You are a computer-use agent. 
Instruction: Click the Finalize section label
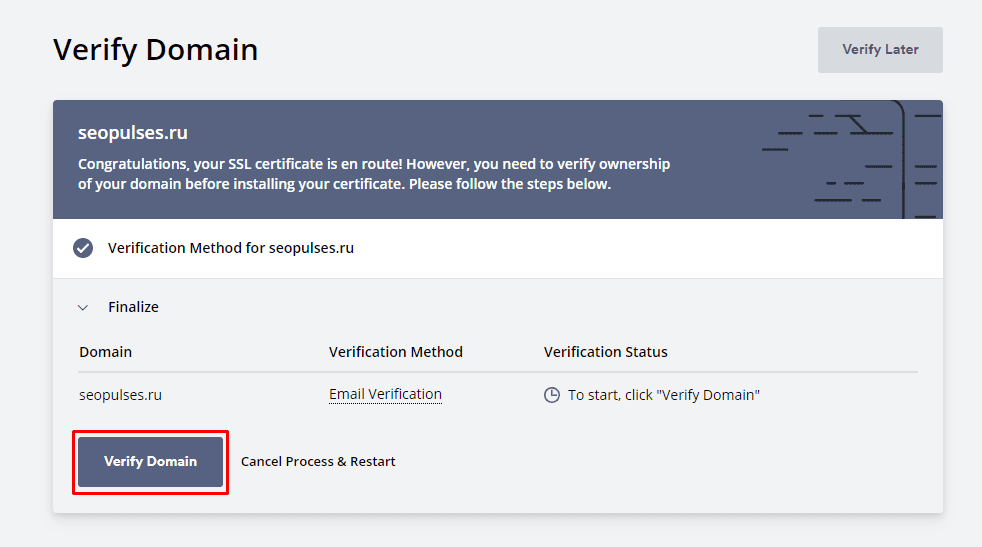tap(133, 307)
